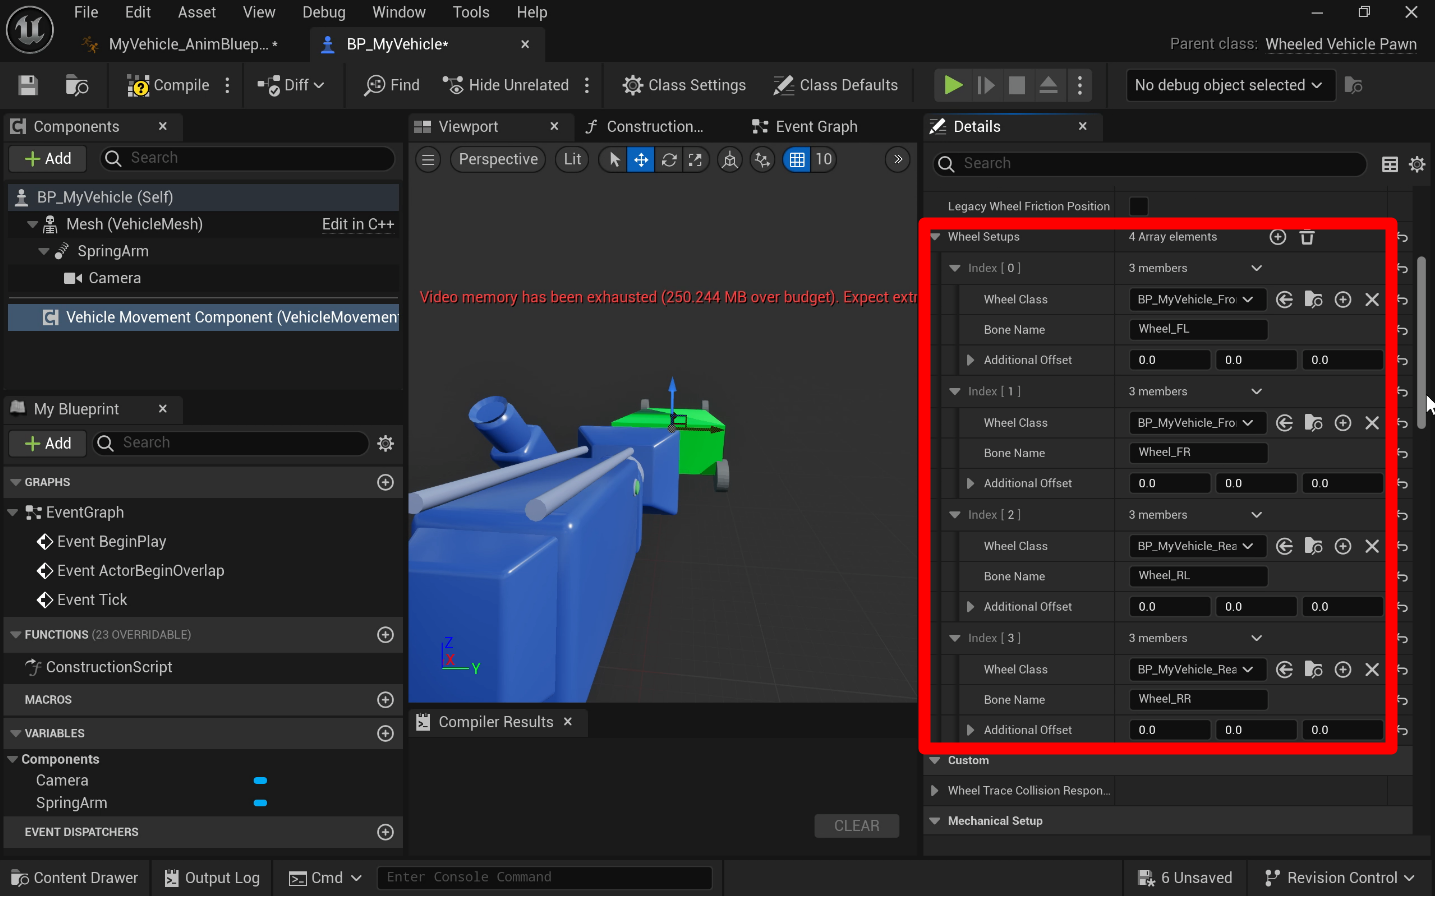Clear the Wheel Class for Index 0
The height and width of the screenshot is (897, 1436).
tap(1372, 299)
